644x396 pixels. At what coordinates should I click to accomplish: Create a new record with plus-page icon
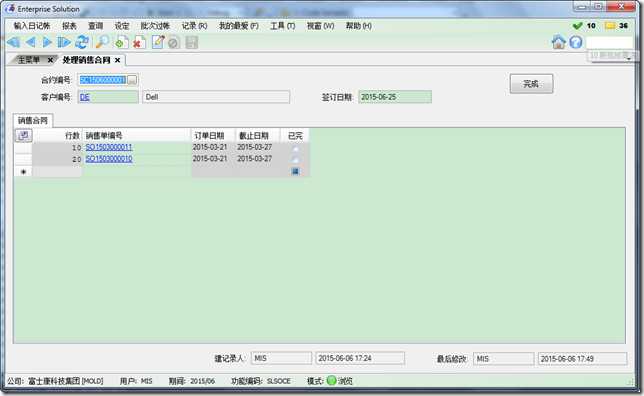click(x=121, y=42)
